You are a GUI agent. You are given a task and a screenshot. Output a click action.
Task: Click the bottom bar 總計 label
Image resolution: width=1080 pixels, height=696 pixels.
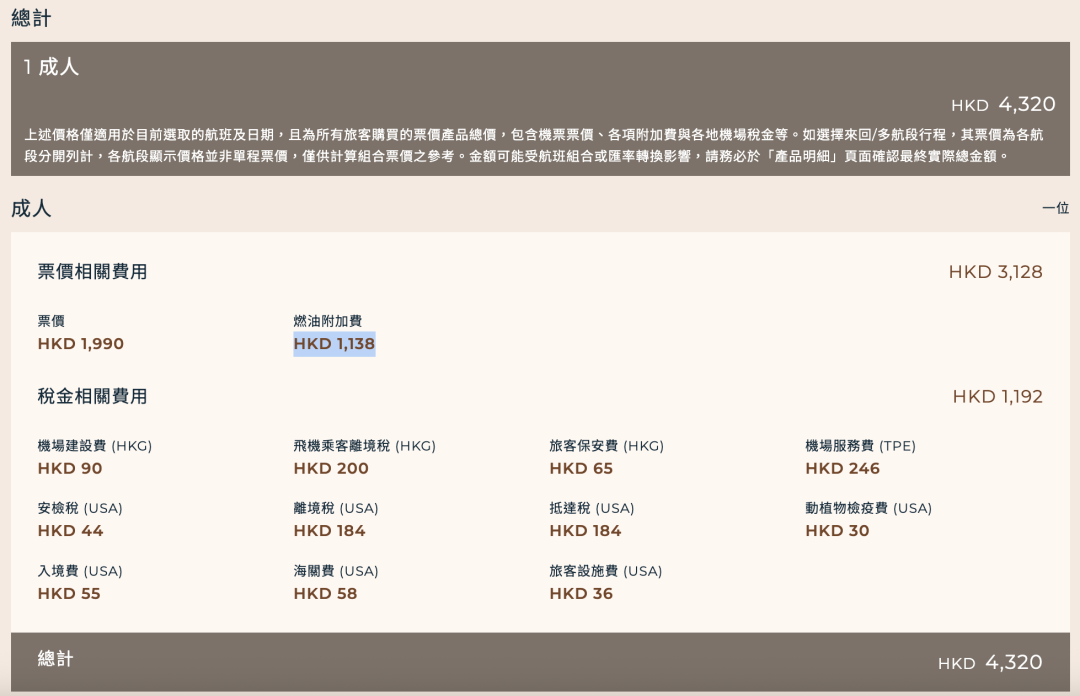pos(55,659)
